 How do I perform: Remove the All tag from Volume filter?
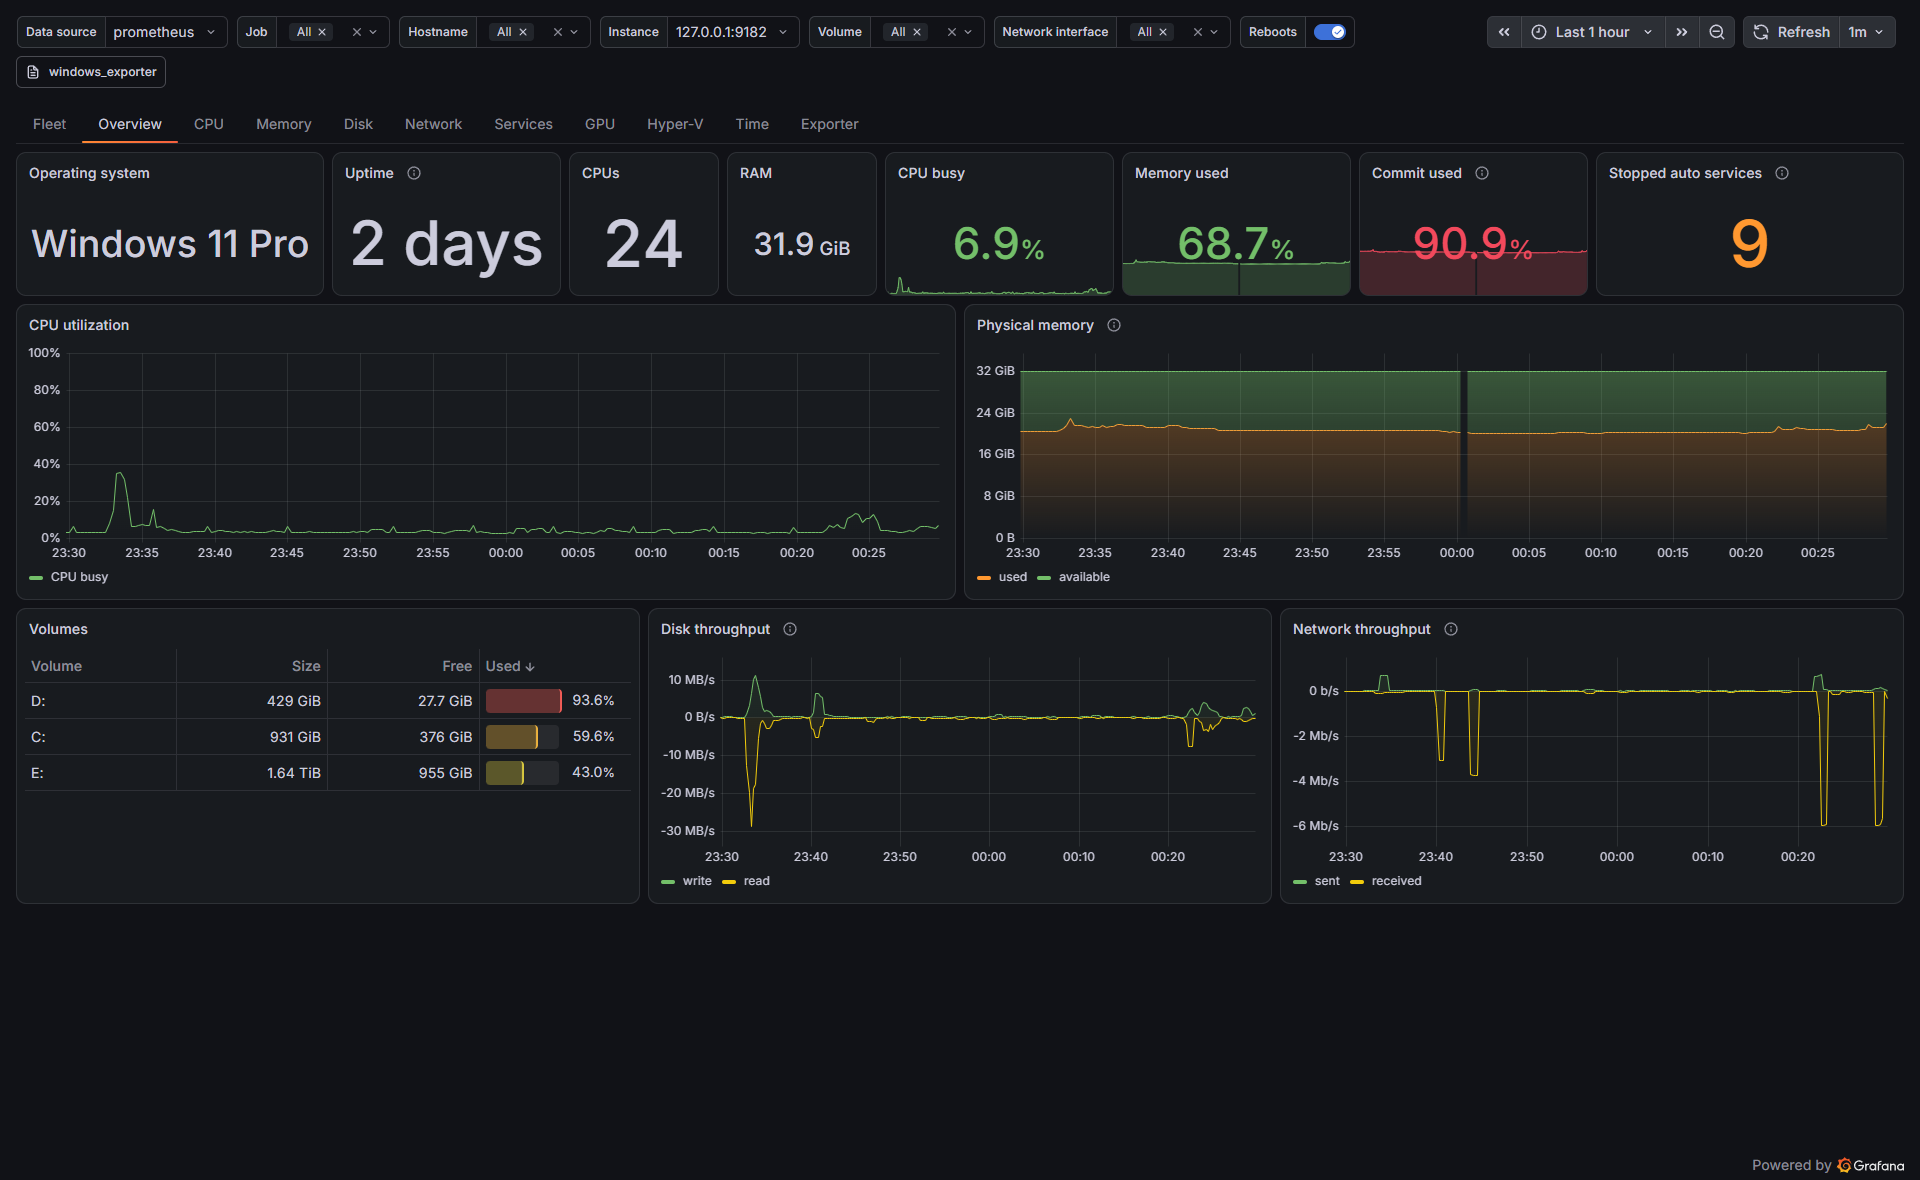coord(917,32)
